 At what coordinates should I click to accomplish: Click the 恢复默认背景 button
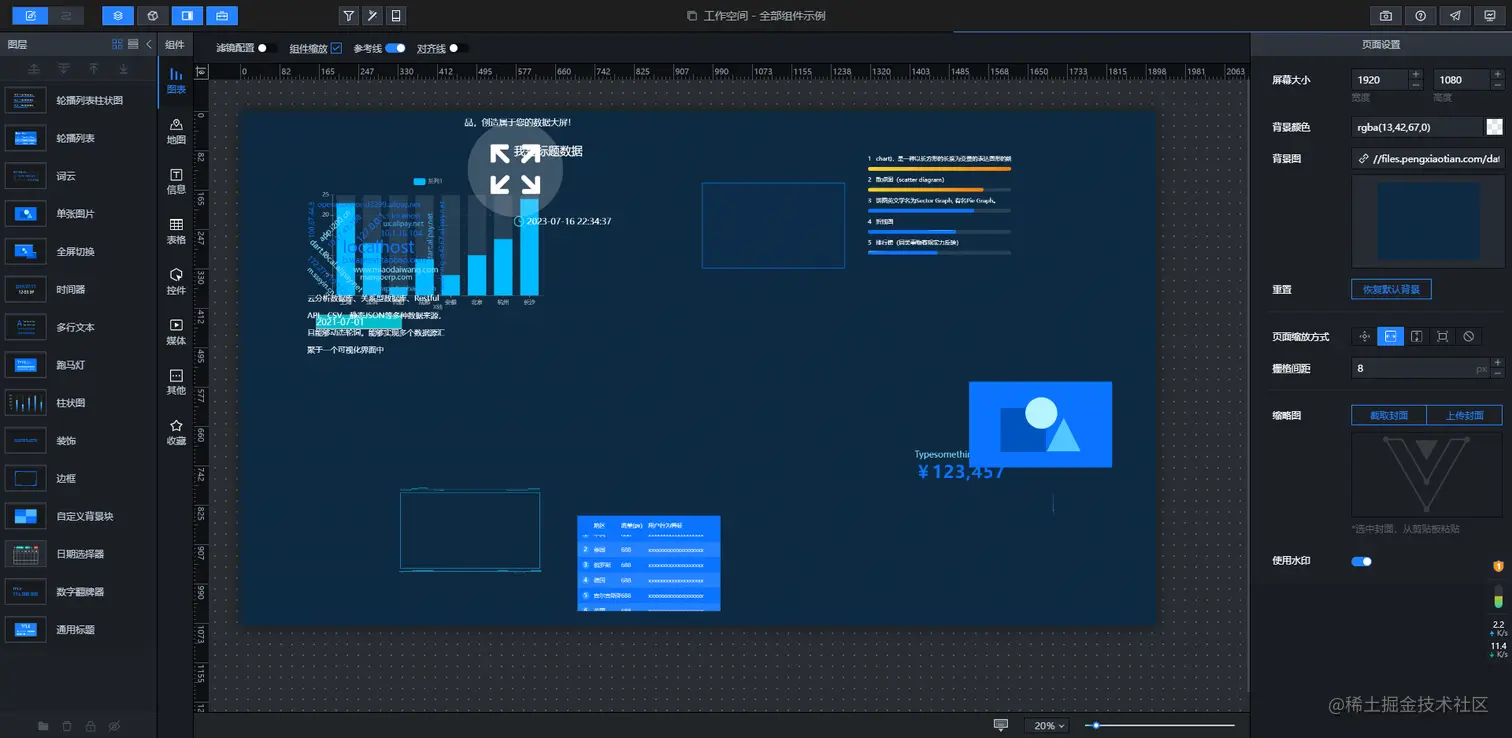pyautogui.click(x=1391, y=289)
